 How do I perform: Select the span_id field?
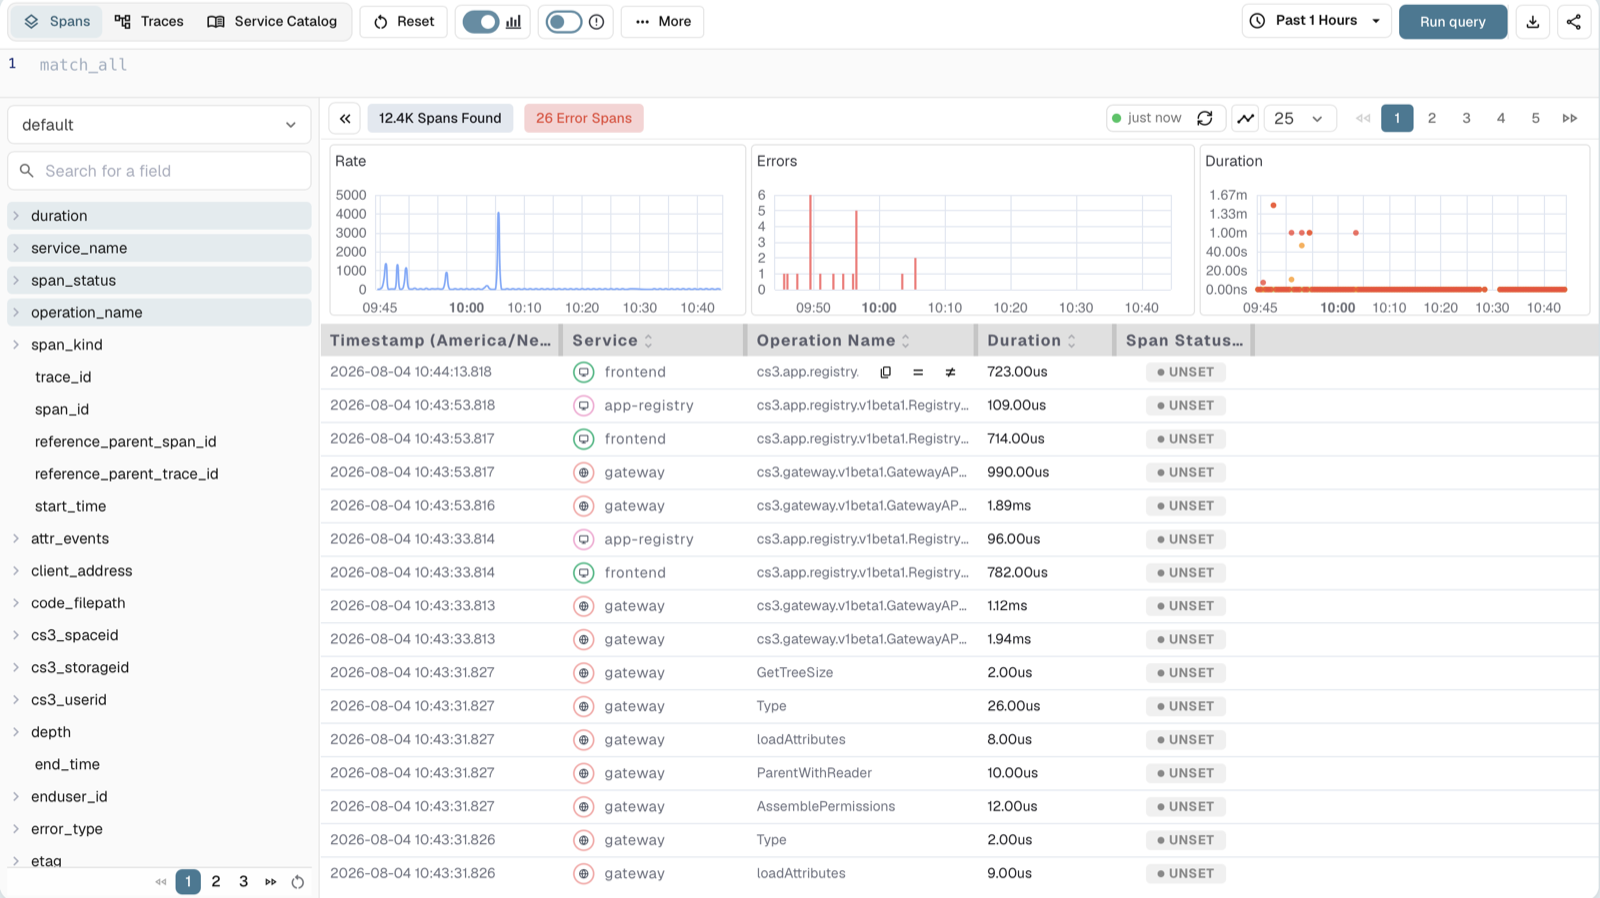[x=62, y=409]
